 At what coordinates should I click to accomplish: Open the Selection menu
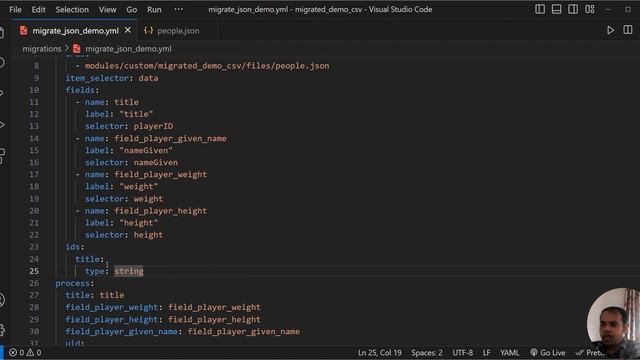coord(72,9)
